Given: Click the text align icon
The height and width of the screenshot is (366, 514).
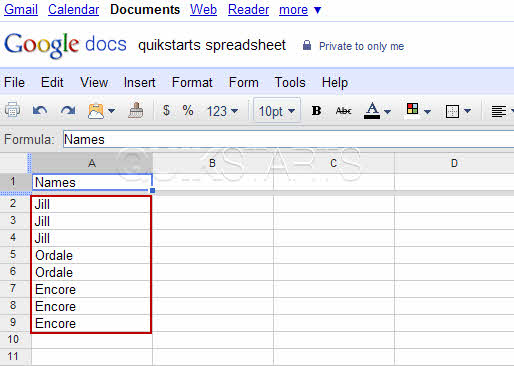Looking at the screenshot, I should (x=499, y=111).
